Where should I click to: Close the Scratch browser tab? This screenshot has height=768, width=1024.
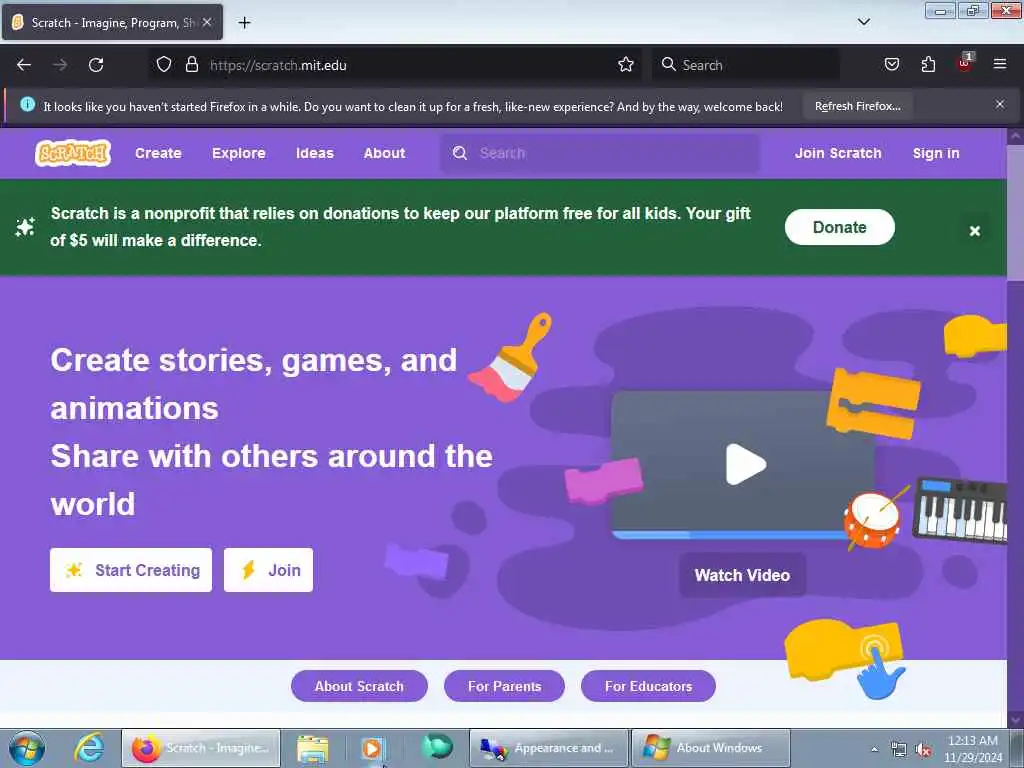[x=207, y=22]
